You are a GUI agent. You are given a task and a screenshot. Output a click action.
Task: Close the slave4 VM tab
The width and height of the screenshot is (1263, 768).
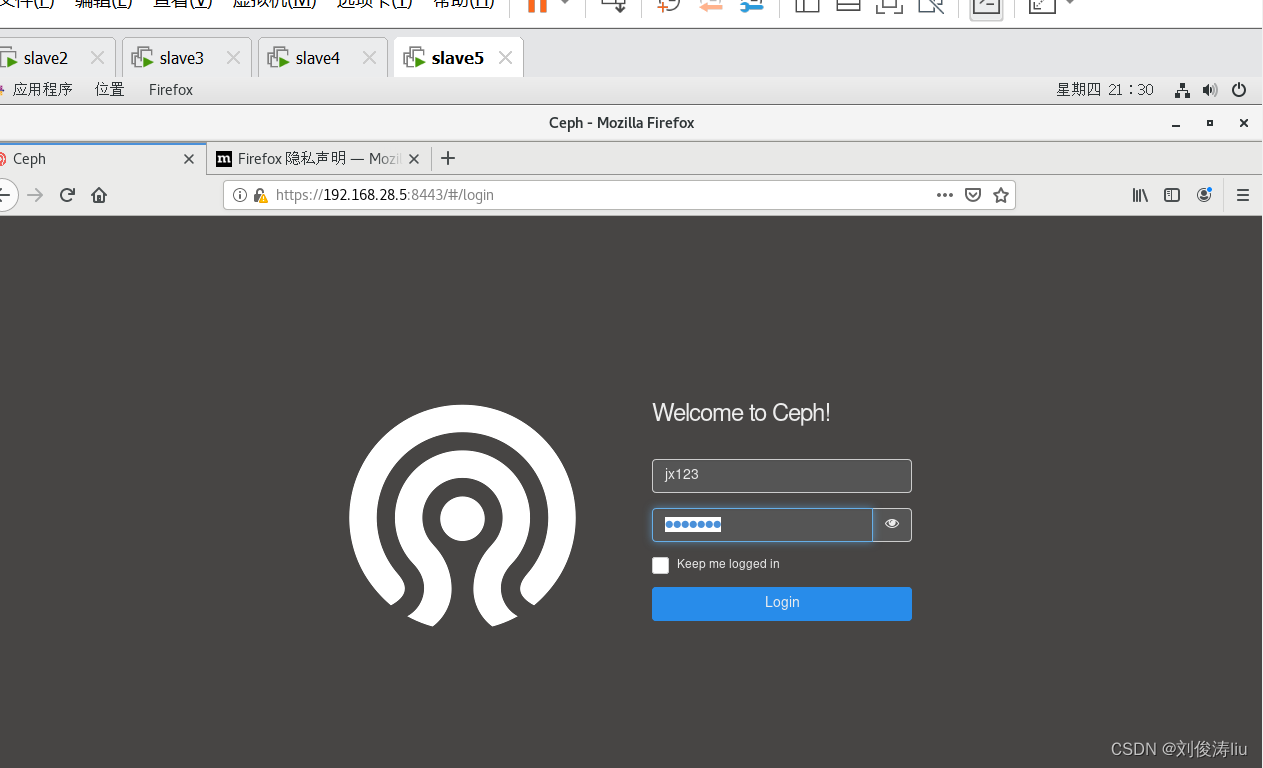click(369, 58)
